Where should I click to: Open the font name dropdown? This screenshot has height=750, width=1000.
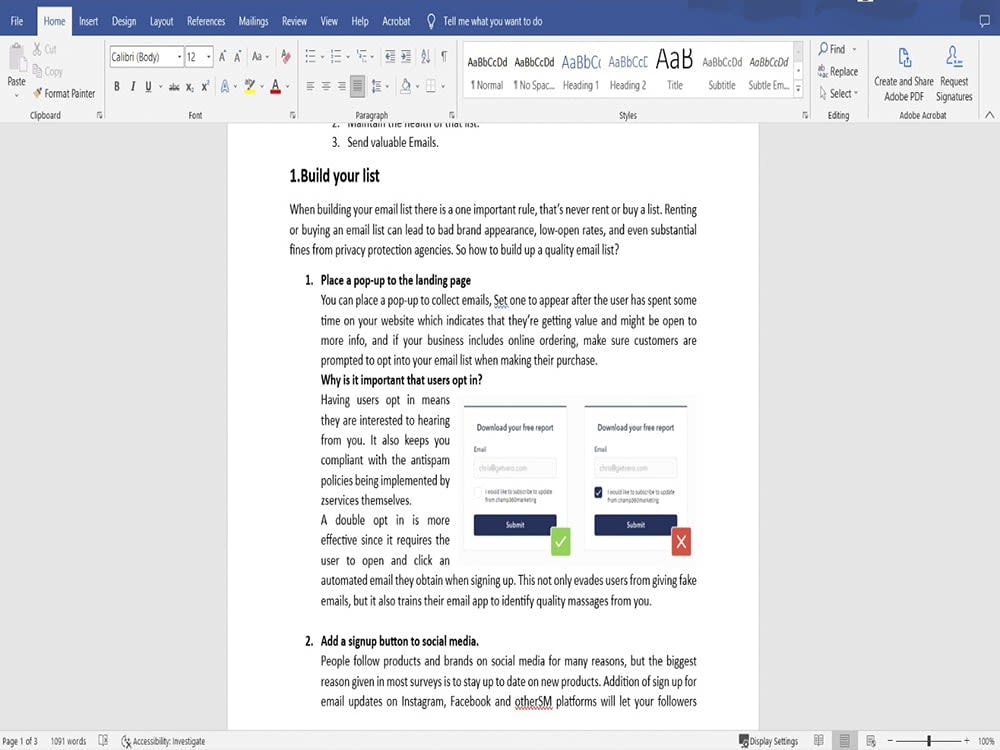pyautogui.click(x=179, y=57)
